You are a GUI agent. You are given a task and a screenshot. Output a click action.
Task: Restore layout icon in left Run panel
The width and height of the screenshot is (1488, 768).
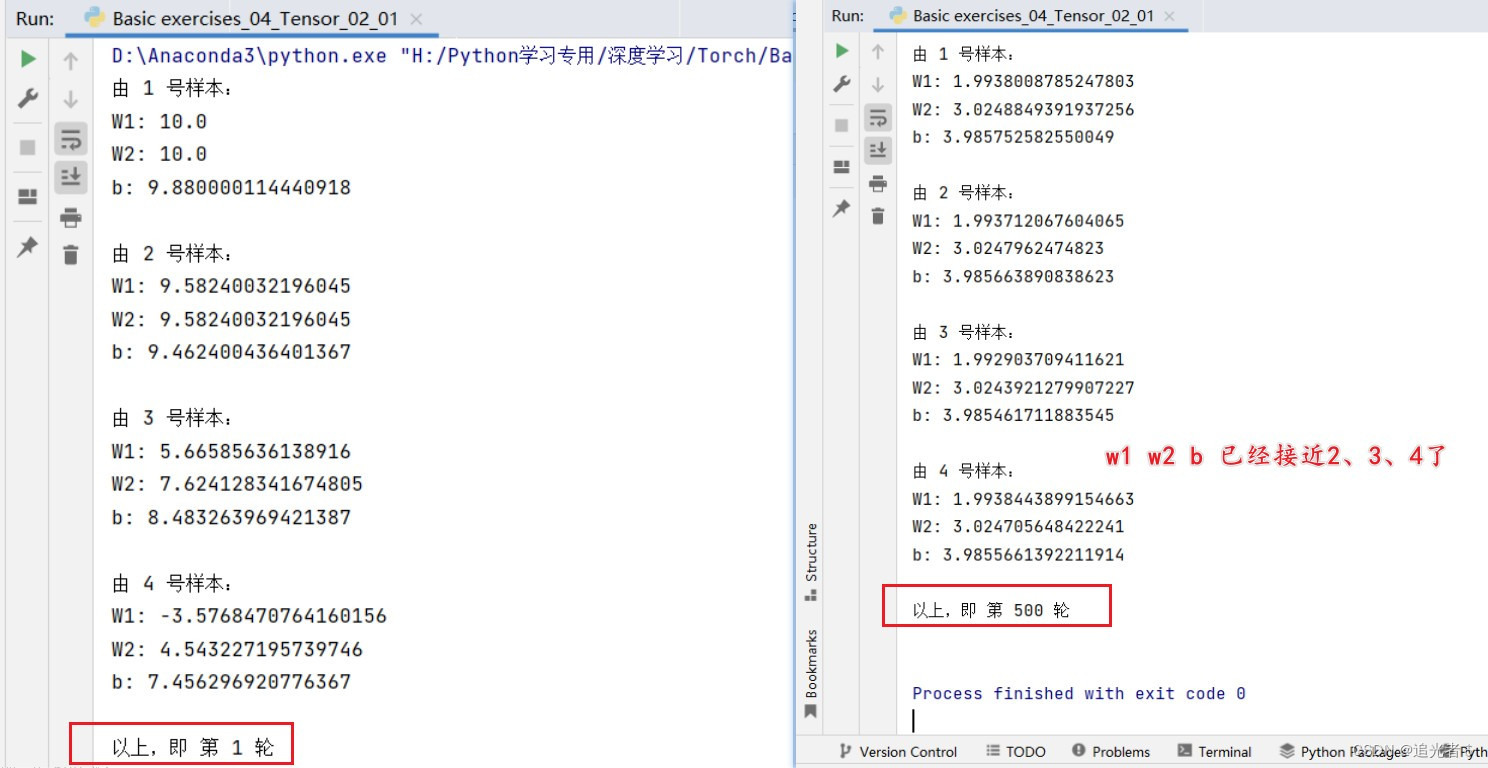pyautogui.click(x=28, y=196)
